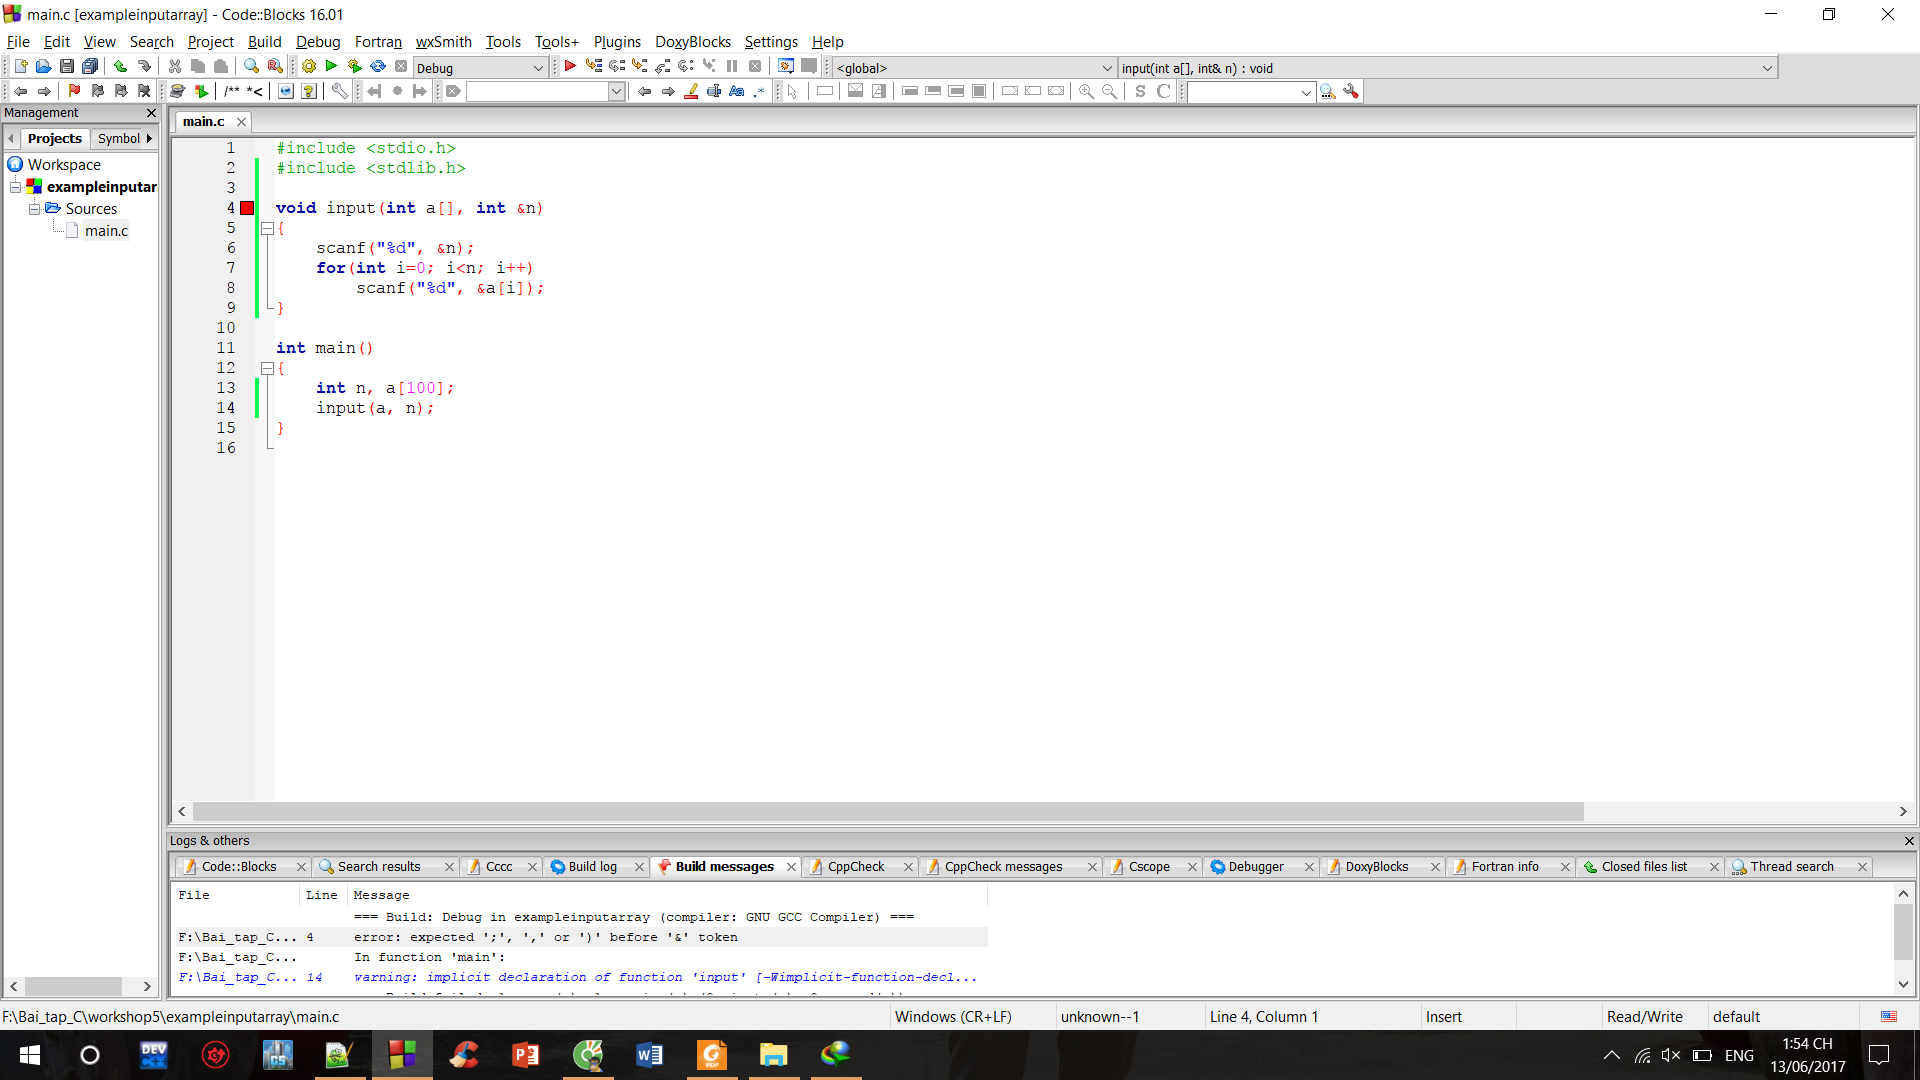Start debugger with red arrow icon
The image size is (1920, 1080).
click(x=570, y=66)
